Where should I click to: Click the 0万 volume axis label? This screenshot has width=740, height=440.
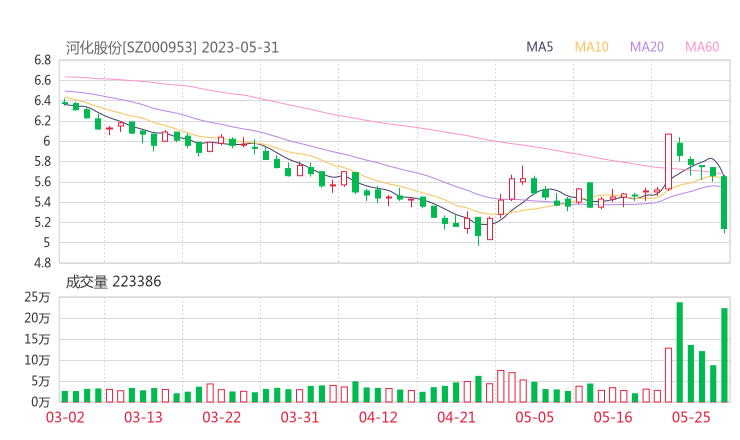coord(41,402)
